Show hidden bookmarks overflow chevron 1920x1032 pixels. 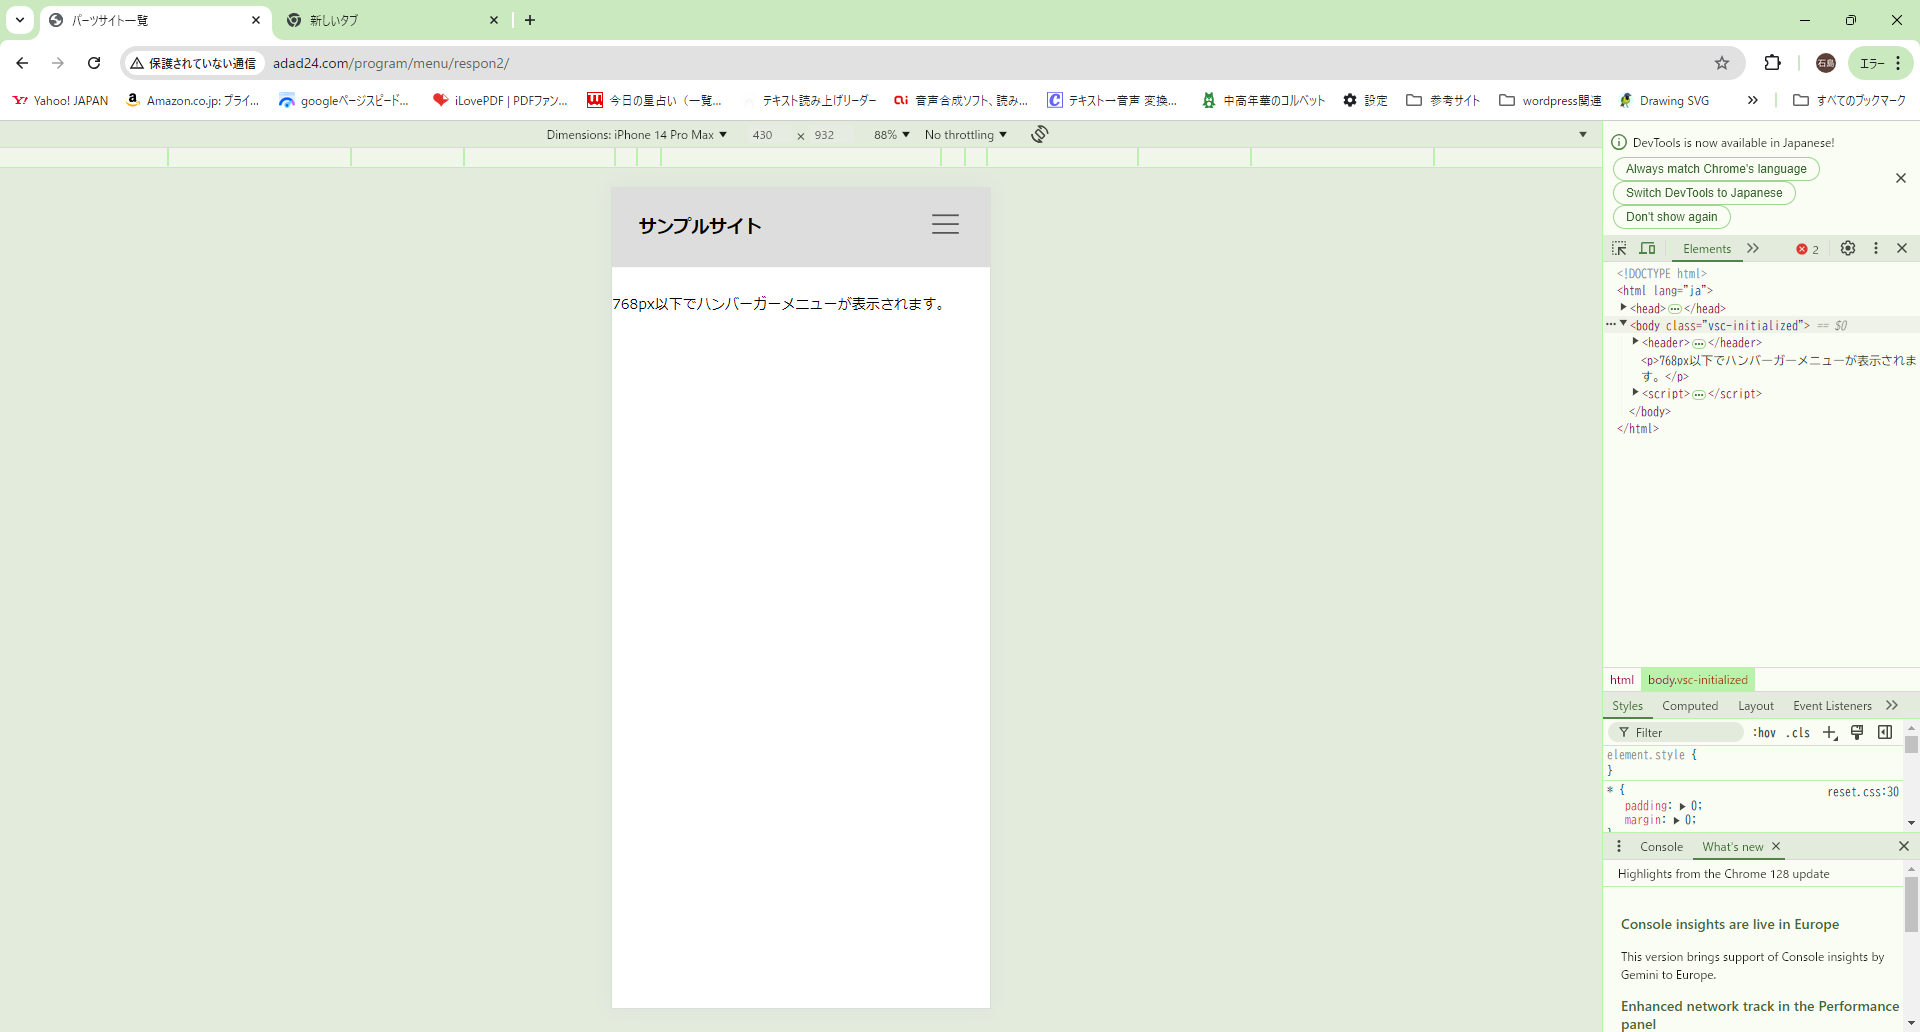(x=1753, y=100)
